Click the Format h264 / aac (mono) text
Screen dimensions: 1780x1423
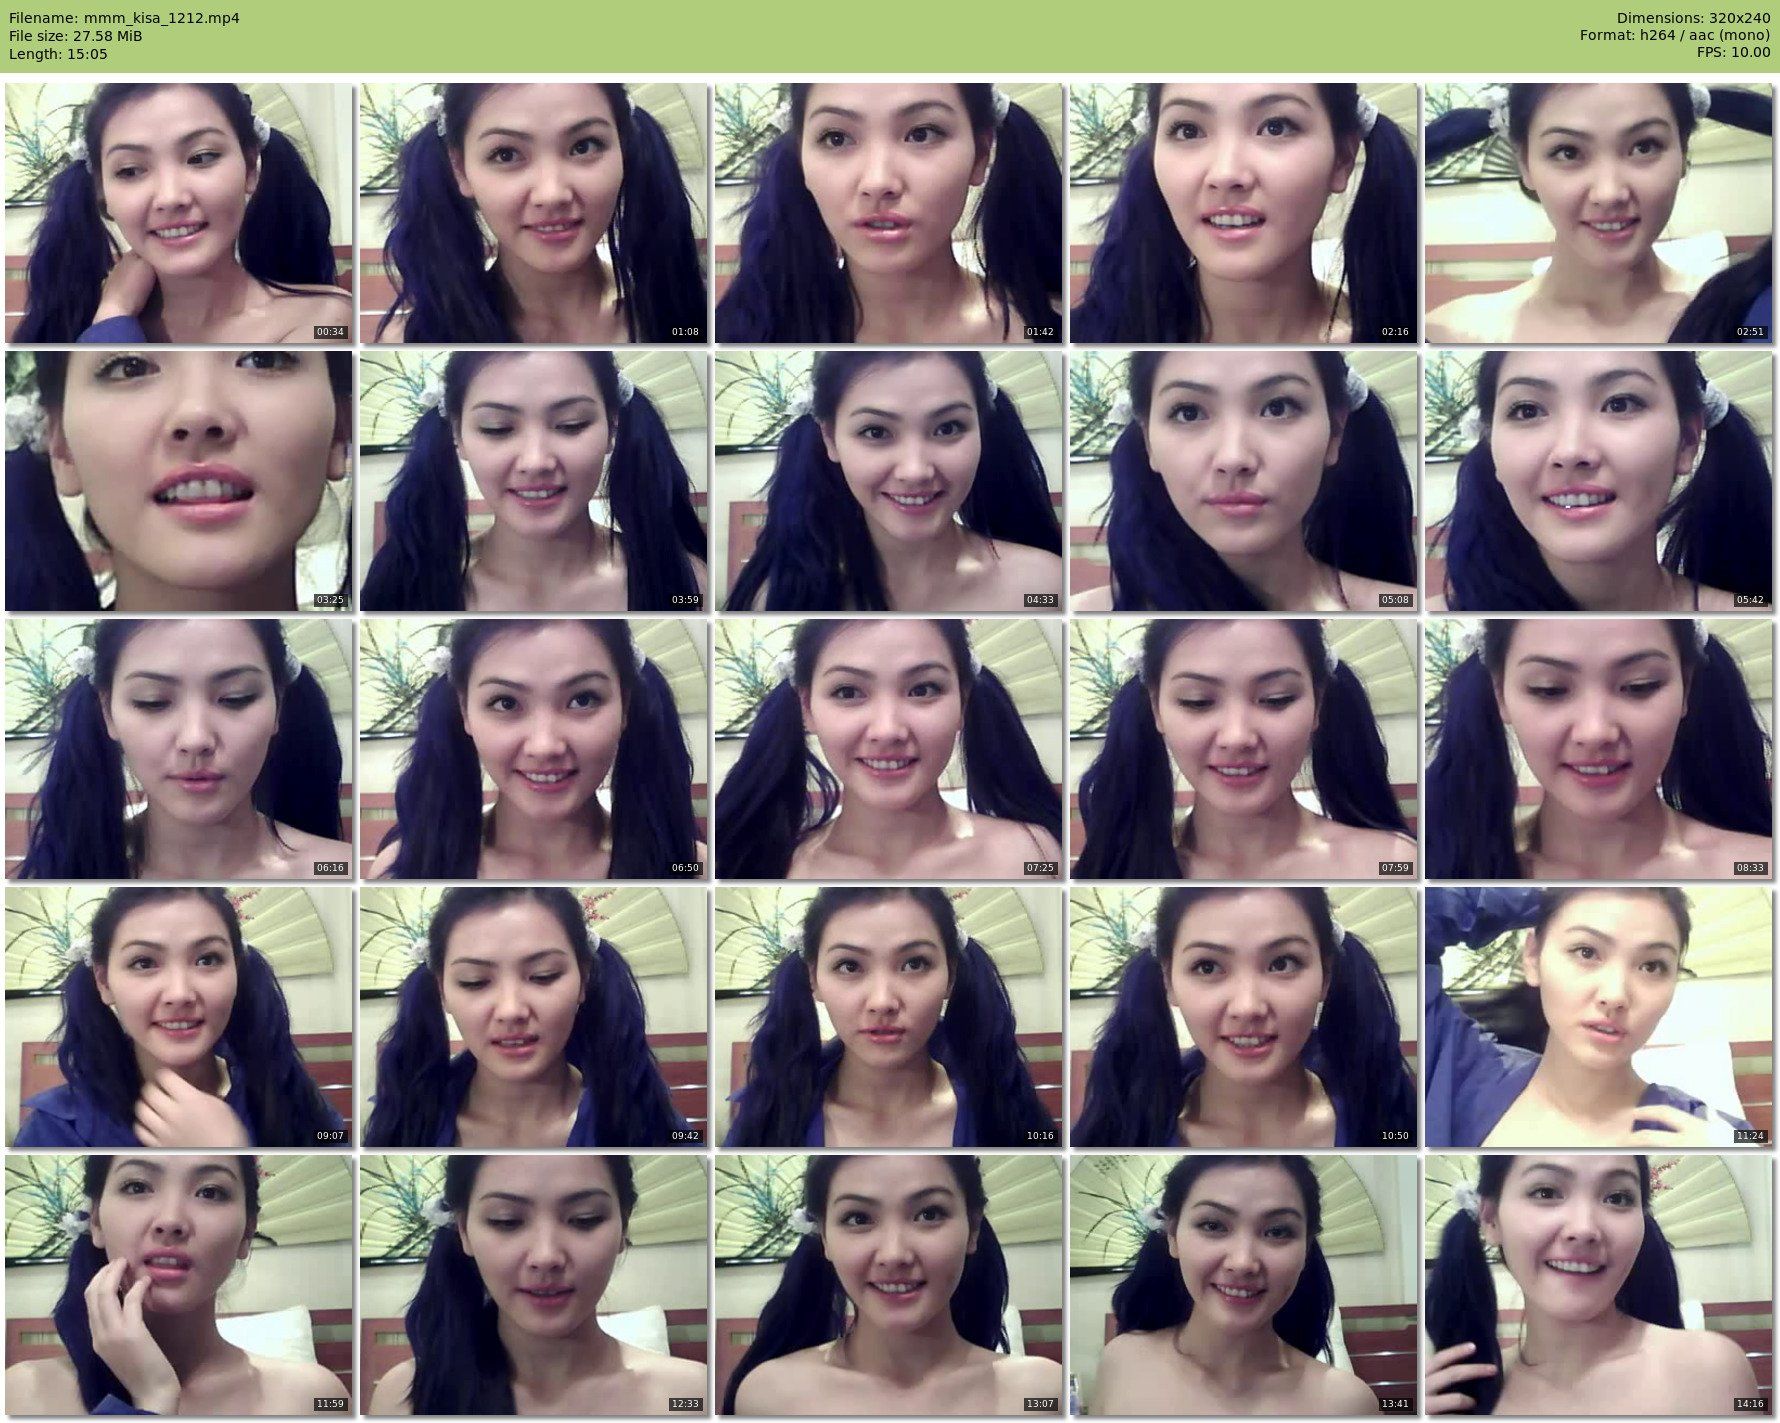(x=1675, y=36)
